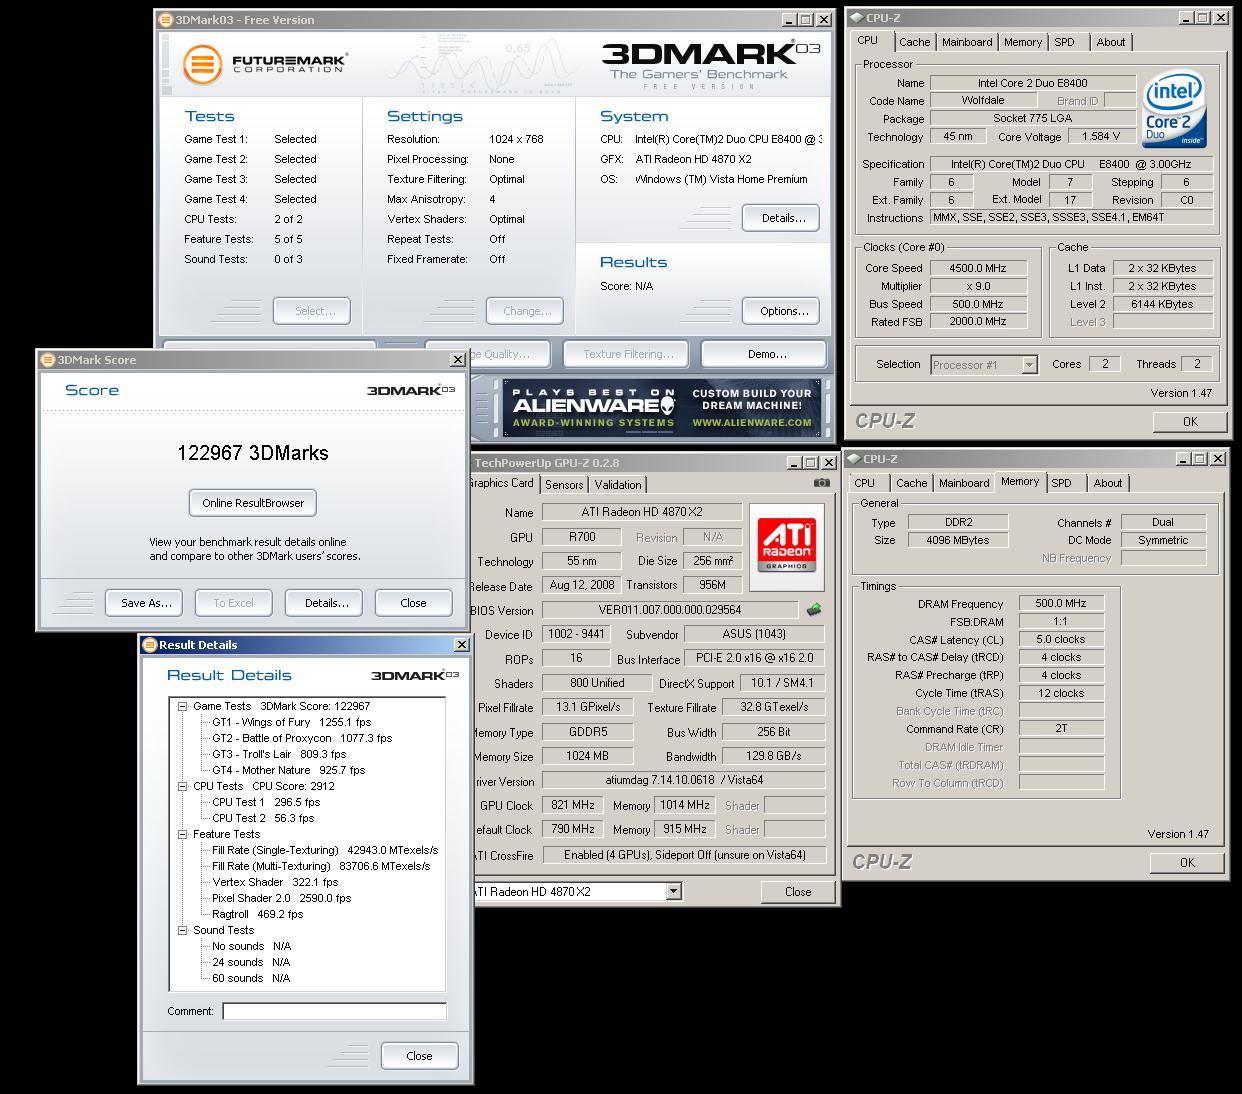This screenshot has height=1094, width=1242.
Task: Click Close in Result Details window
Action: tap(419, 1056)
